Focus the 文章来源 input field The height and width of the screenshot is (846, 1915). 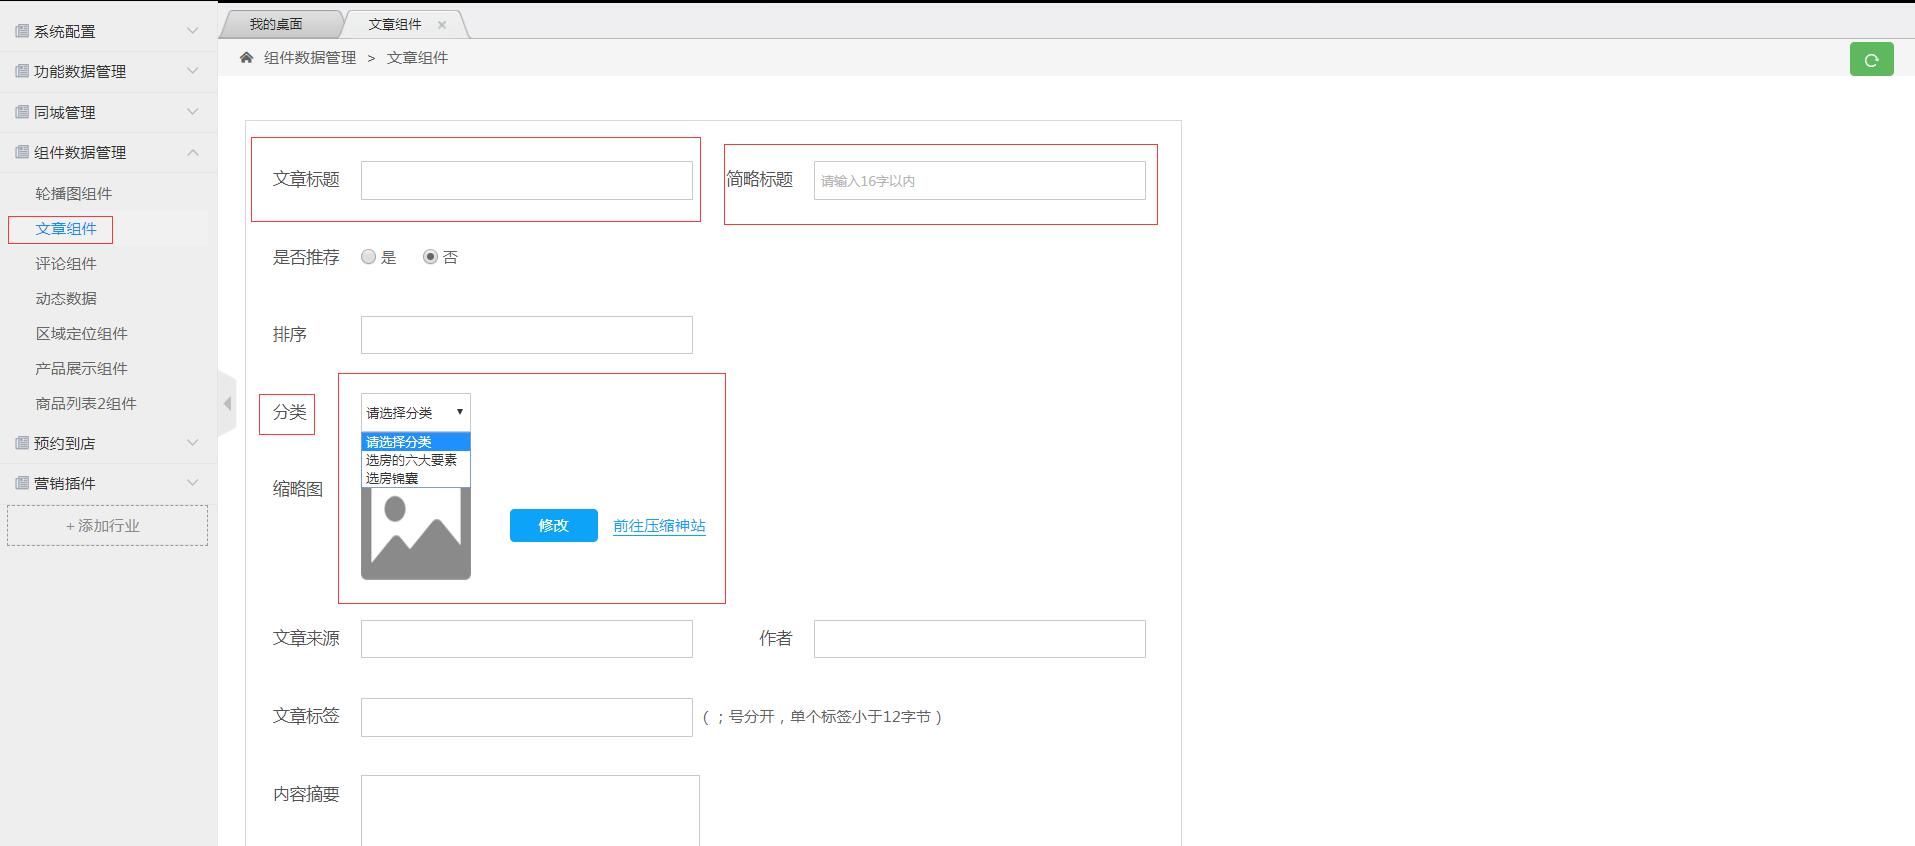point(526,639)
